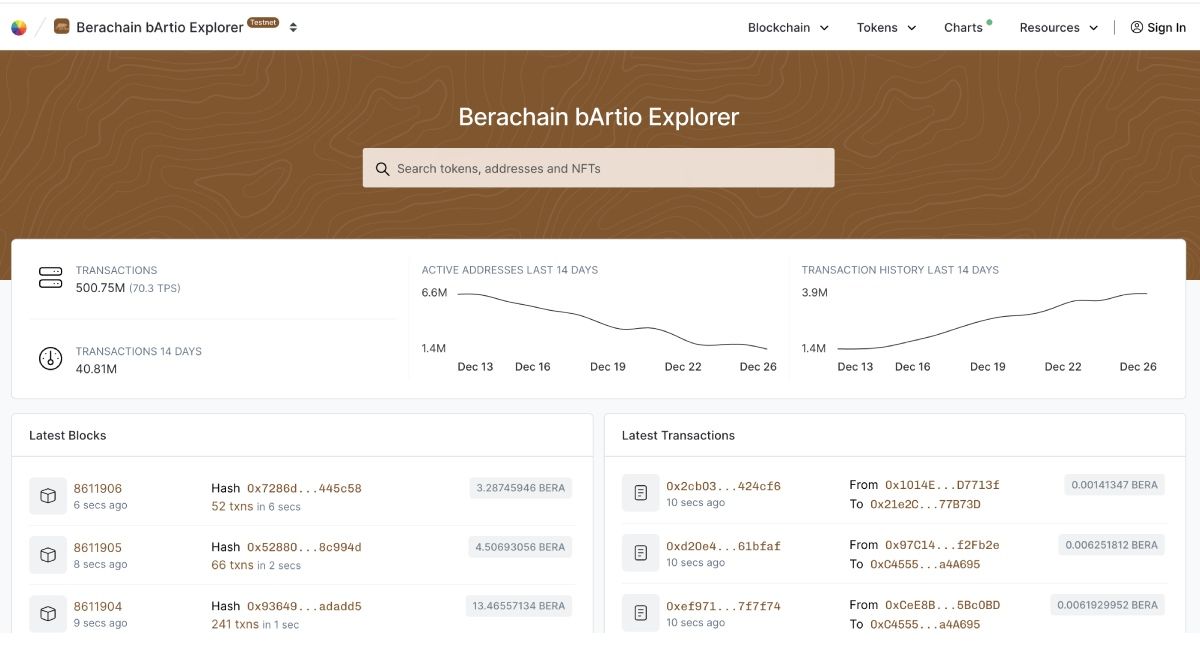Focus the search tokens, addresses and NFTs field
1200x671 pixels.
(x=598, y=168)
